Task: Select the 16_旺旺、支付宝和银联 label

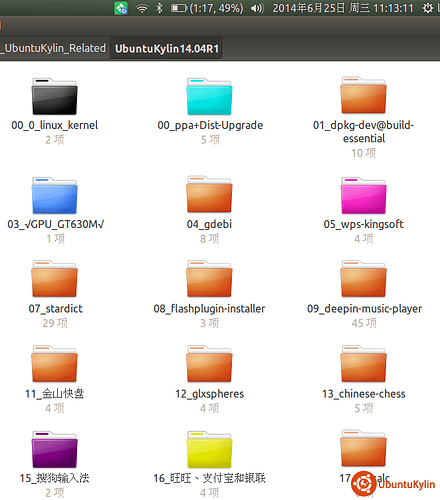Action: pyautogui.click(x=209, y=478)
